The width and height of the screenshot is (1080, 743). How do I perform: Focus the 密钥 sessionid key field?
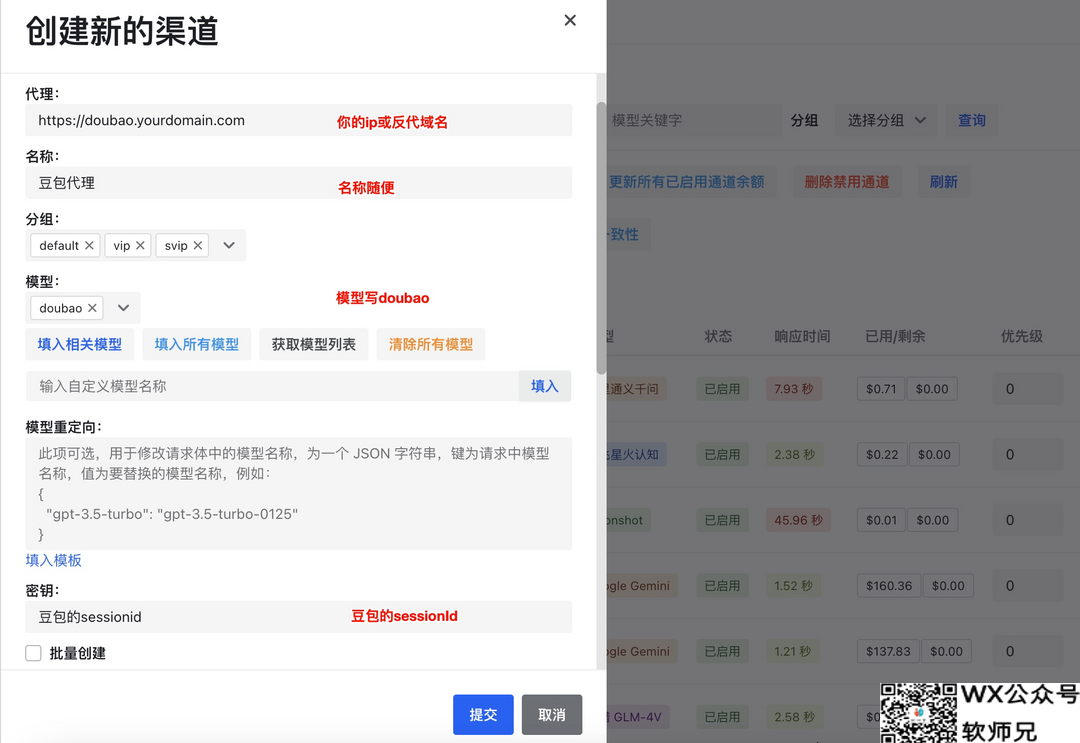pos(299,617)
